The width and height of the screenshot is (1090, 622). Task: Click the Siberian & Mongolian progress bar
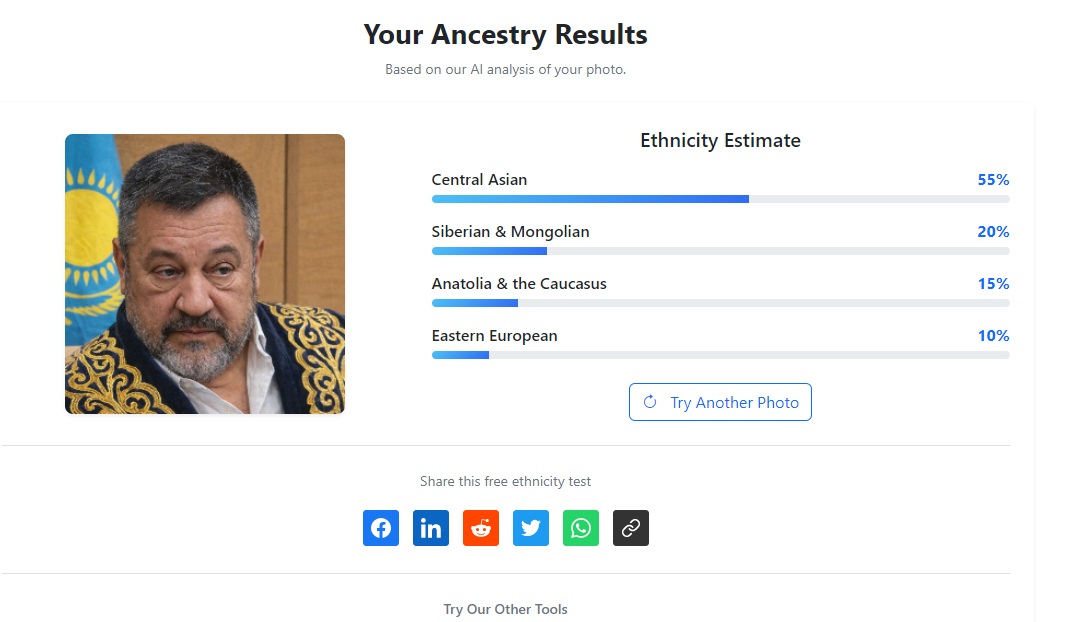pyautogui.click(x=720, y=251)
